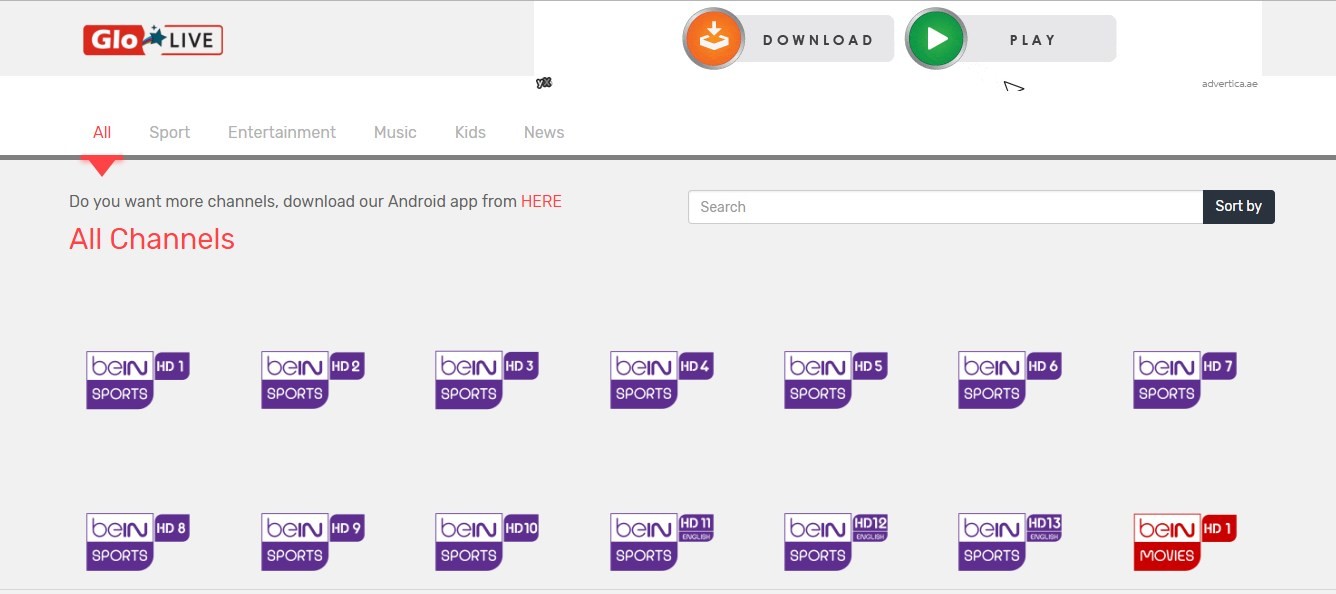Open the beIN Sports HD 4 channel
Viewport: 1336px width, 594px height.
pos(661,380)
